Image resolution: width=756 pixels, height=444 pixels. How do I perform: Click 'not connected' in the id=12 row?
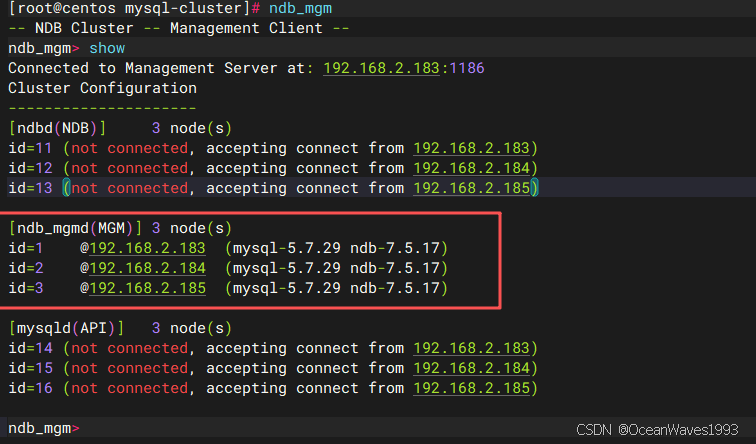pos(129,168)
